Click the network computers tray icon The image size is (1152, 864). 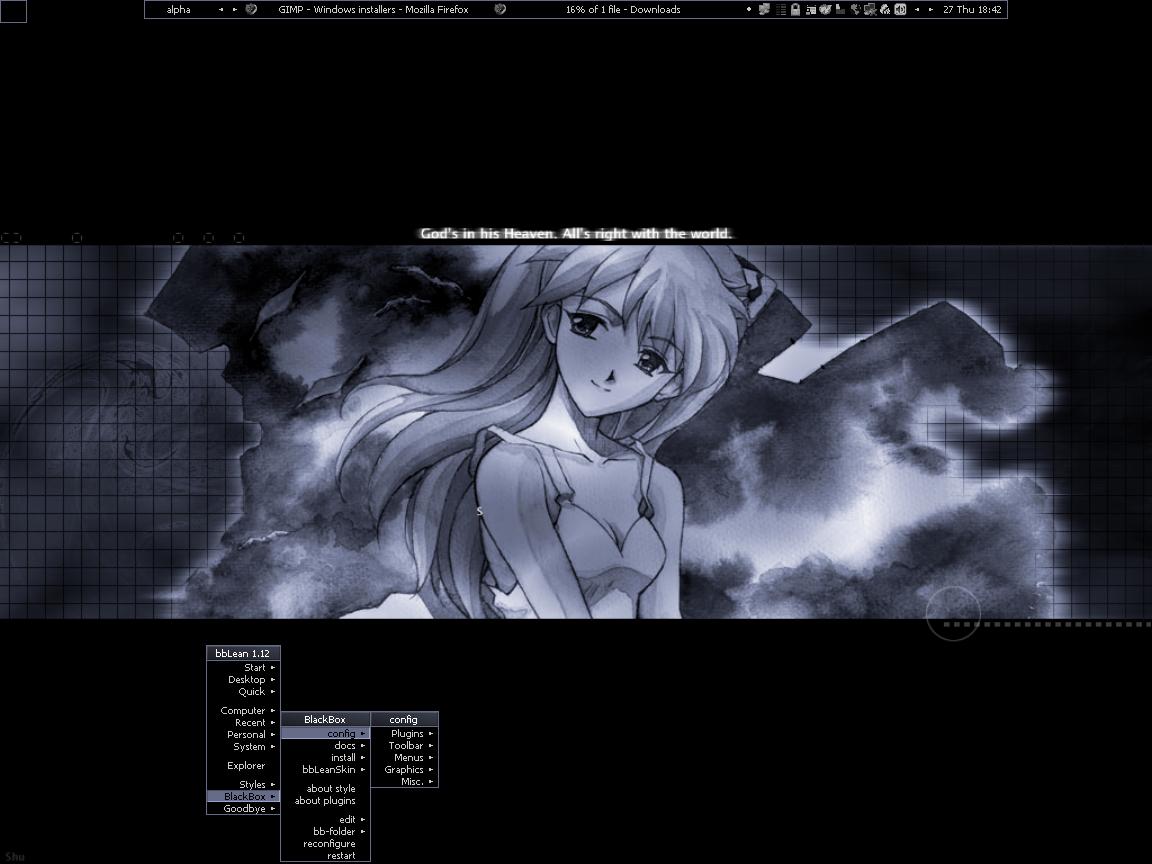tap(870, 10)
